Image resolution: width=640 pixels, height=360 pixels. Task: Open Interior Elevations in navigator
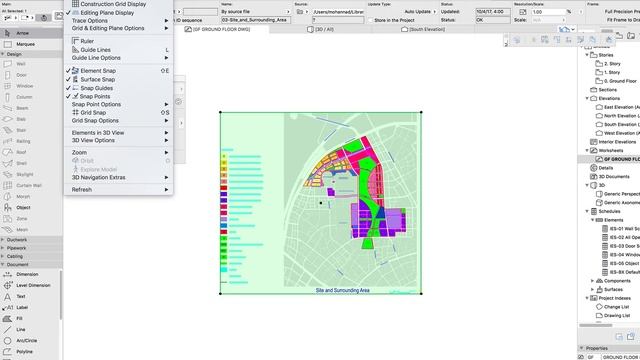click(613, 142)
